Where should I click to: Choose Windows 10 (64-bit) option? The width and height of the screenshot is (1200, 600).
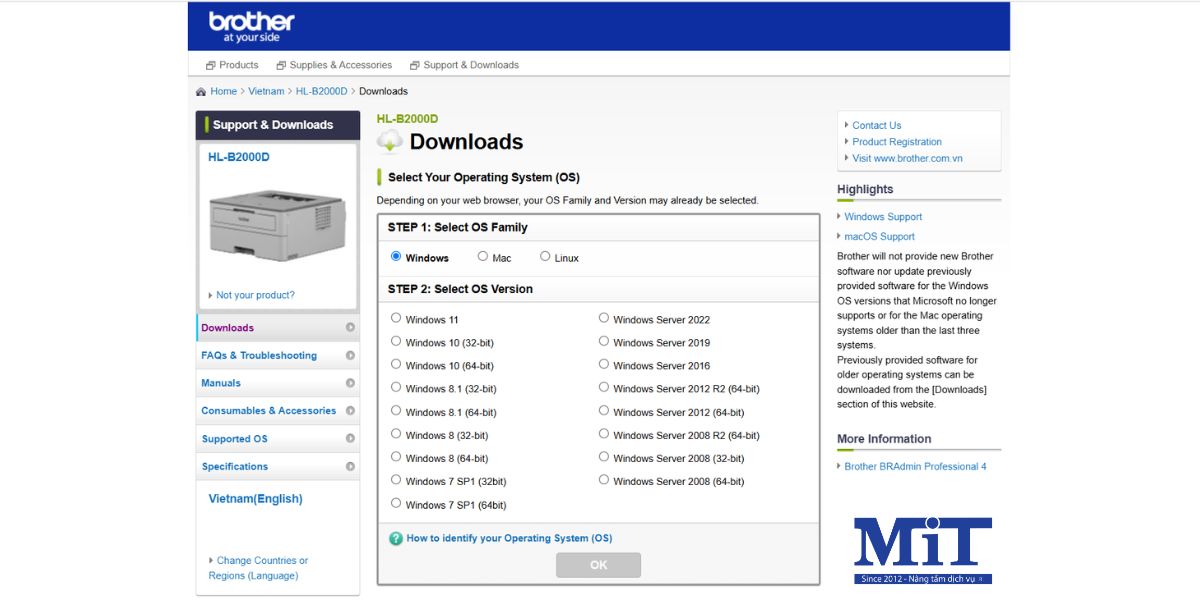point(396,364)
